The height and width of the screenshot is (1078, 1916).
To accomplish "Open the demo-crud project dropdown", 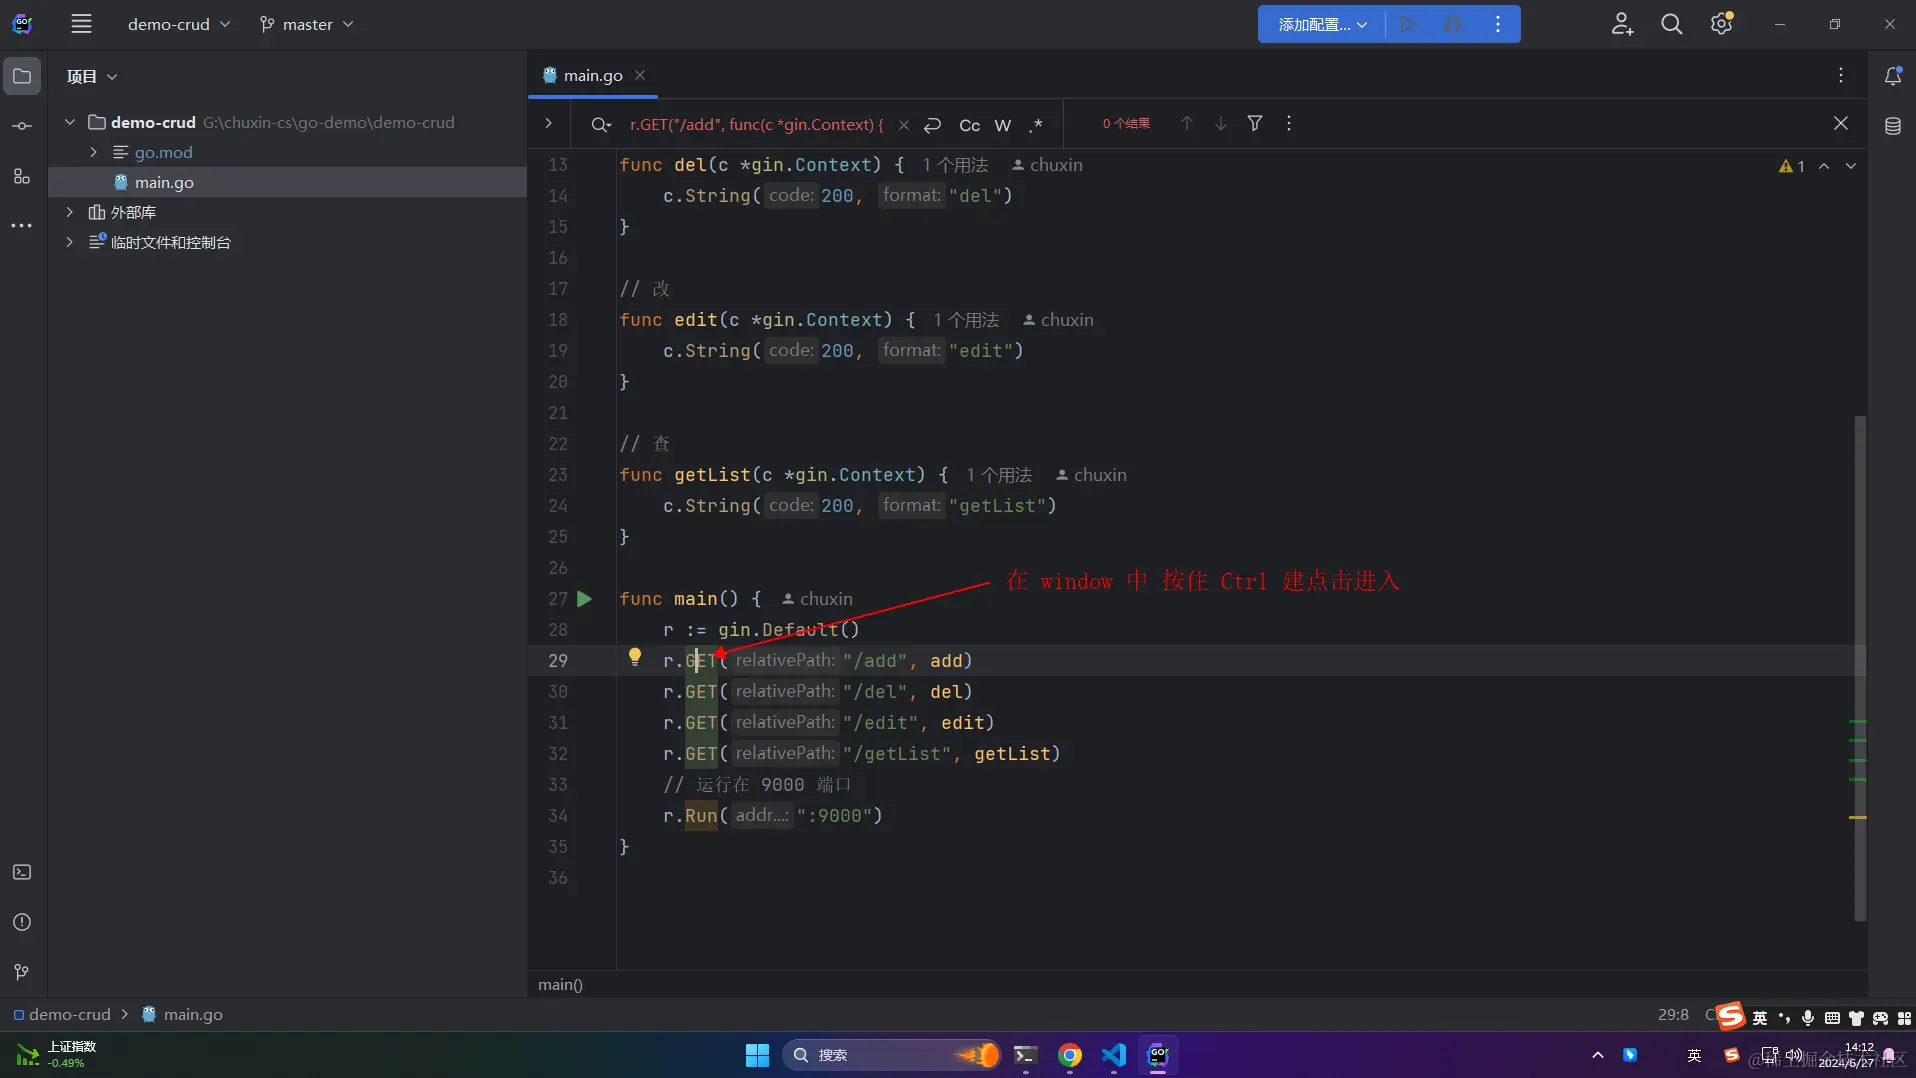I will tap(178, 24).
